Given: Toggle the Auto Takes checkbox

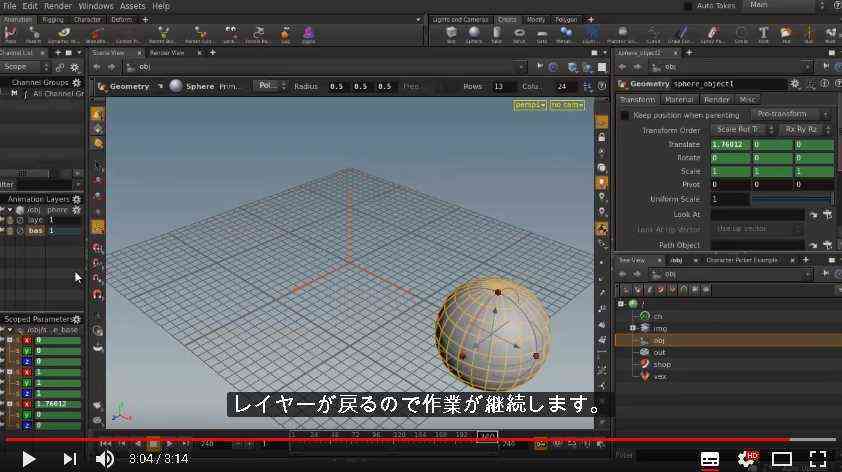Looking at the screenshot, I should (x=687, y=6).
